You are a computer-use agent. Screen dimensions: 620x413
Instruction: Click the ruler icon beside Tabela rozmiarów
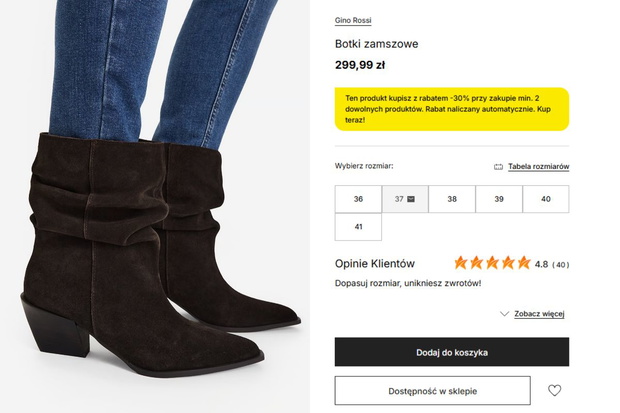click(498, 167)
